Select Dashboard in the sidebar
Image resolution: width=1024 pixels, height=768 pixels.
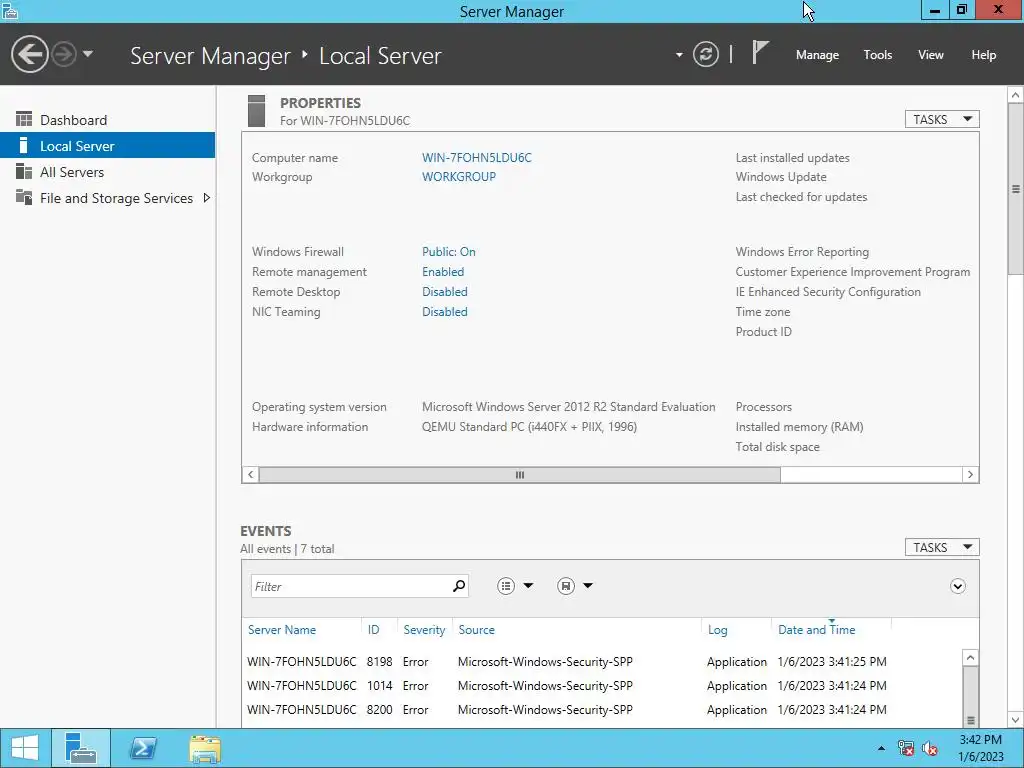coord(108,120)
